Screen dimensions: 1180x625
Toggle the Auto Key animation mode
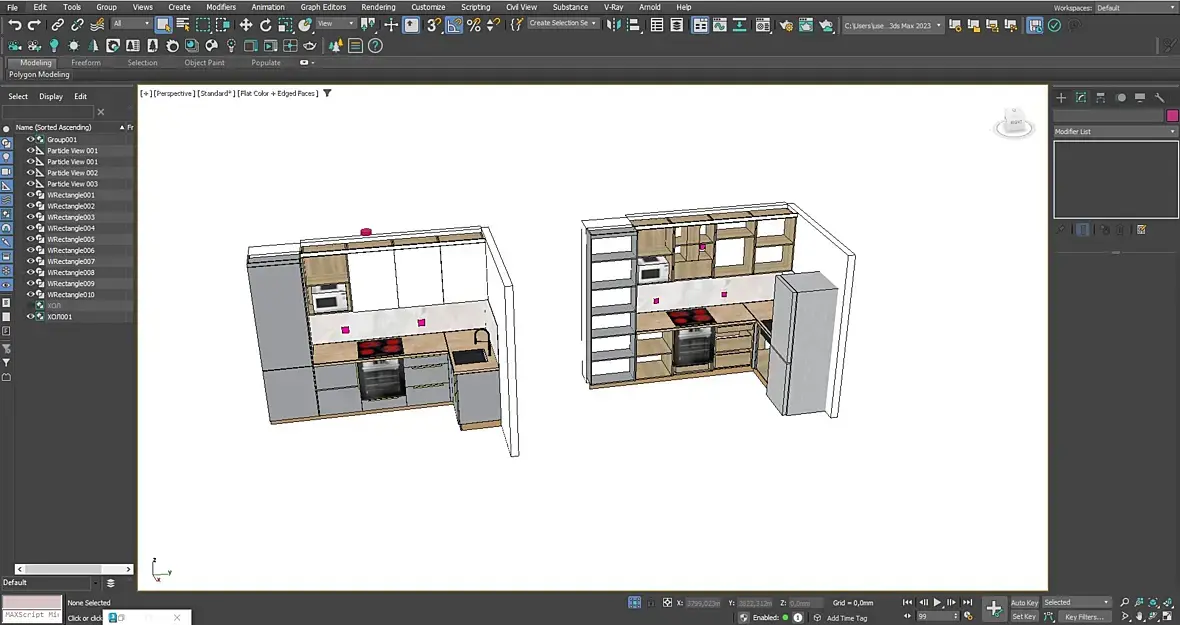[x=1024, y=603]
